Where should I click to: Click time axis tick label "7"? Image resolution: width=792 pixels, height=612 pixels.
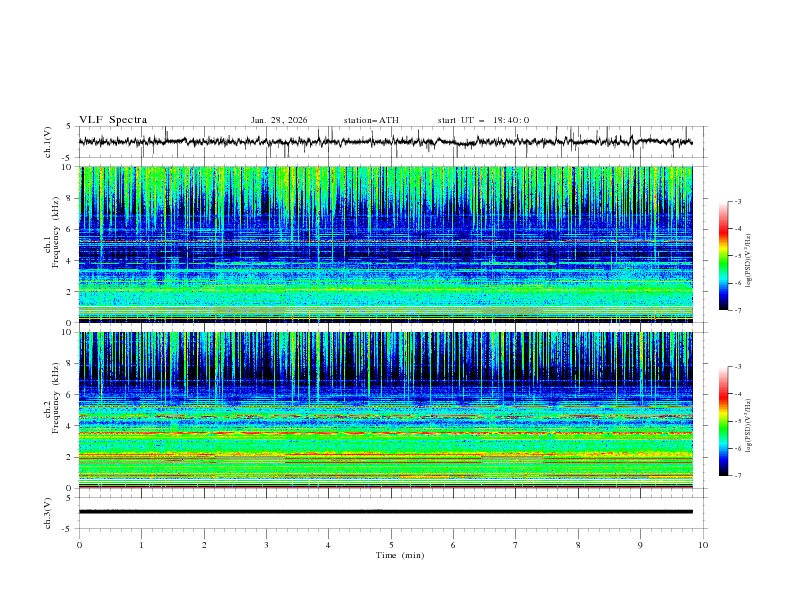pos(516,545)
